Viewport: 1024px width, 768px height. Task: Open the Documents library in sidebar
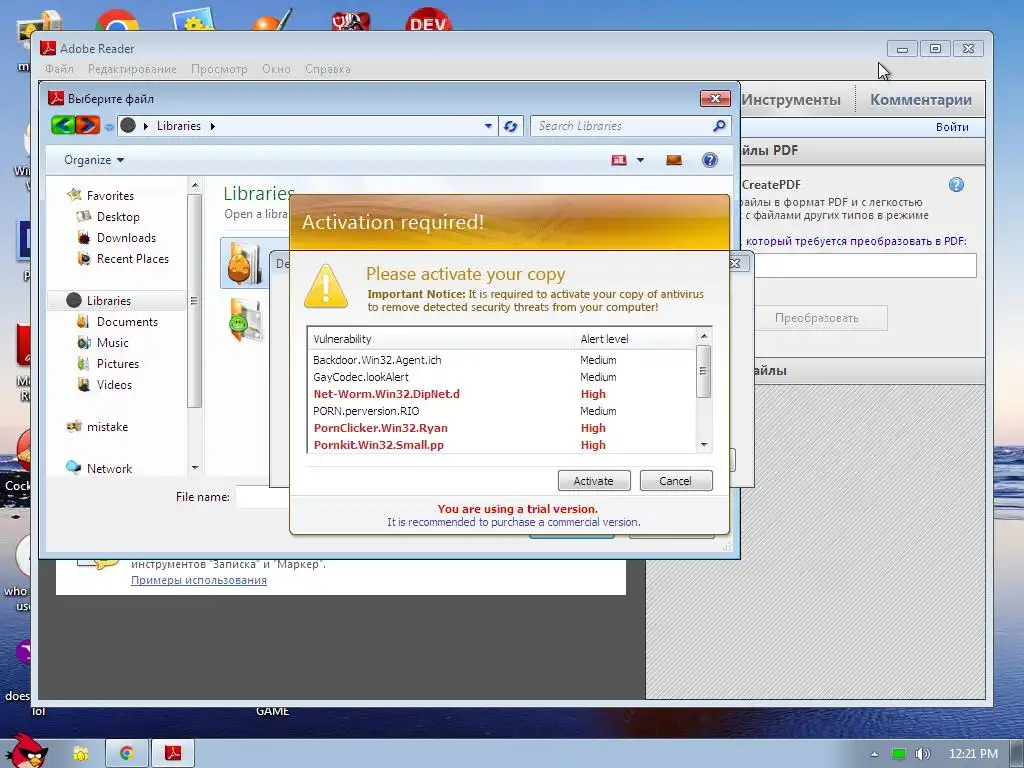pos(127,322)
